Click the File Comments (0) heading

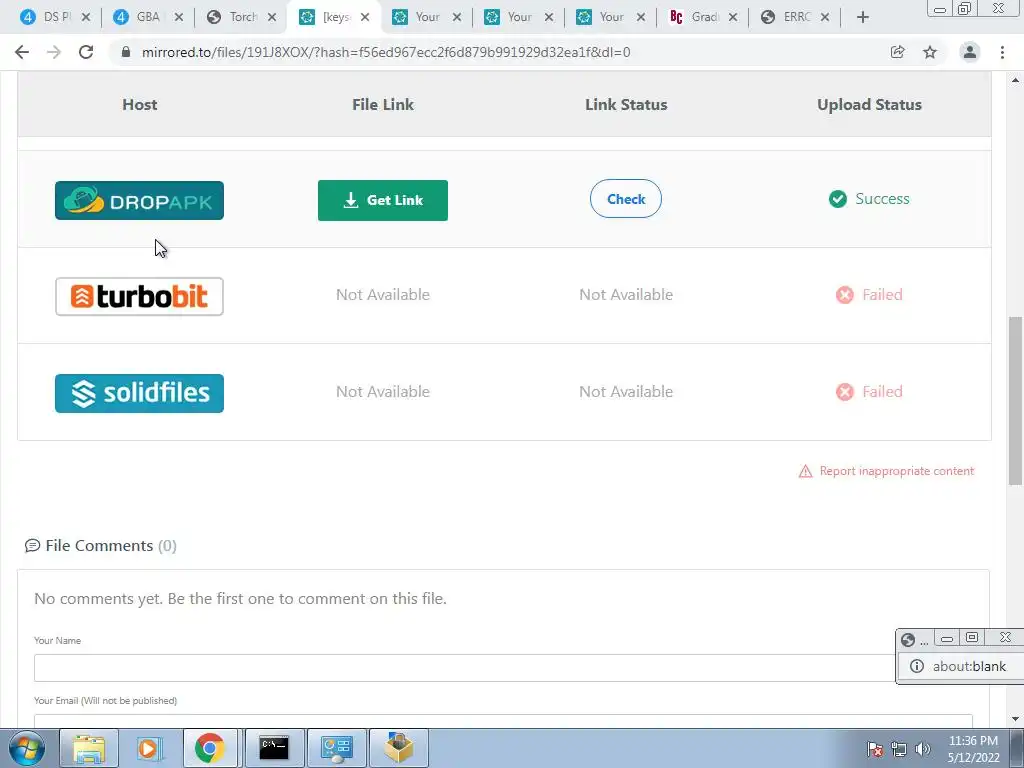(x=111, y=546)
